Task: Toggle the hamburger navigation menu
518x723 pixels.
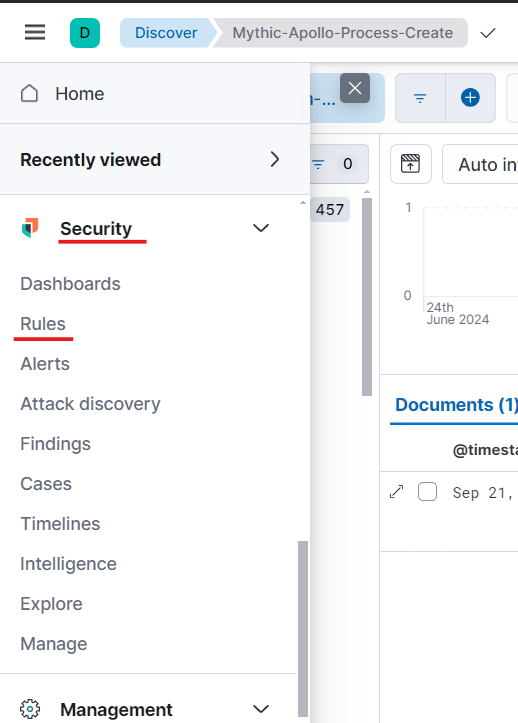Action: coord(35,33)
